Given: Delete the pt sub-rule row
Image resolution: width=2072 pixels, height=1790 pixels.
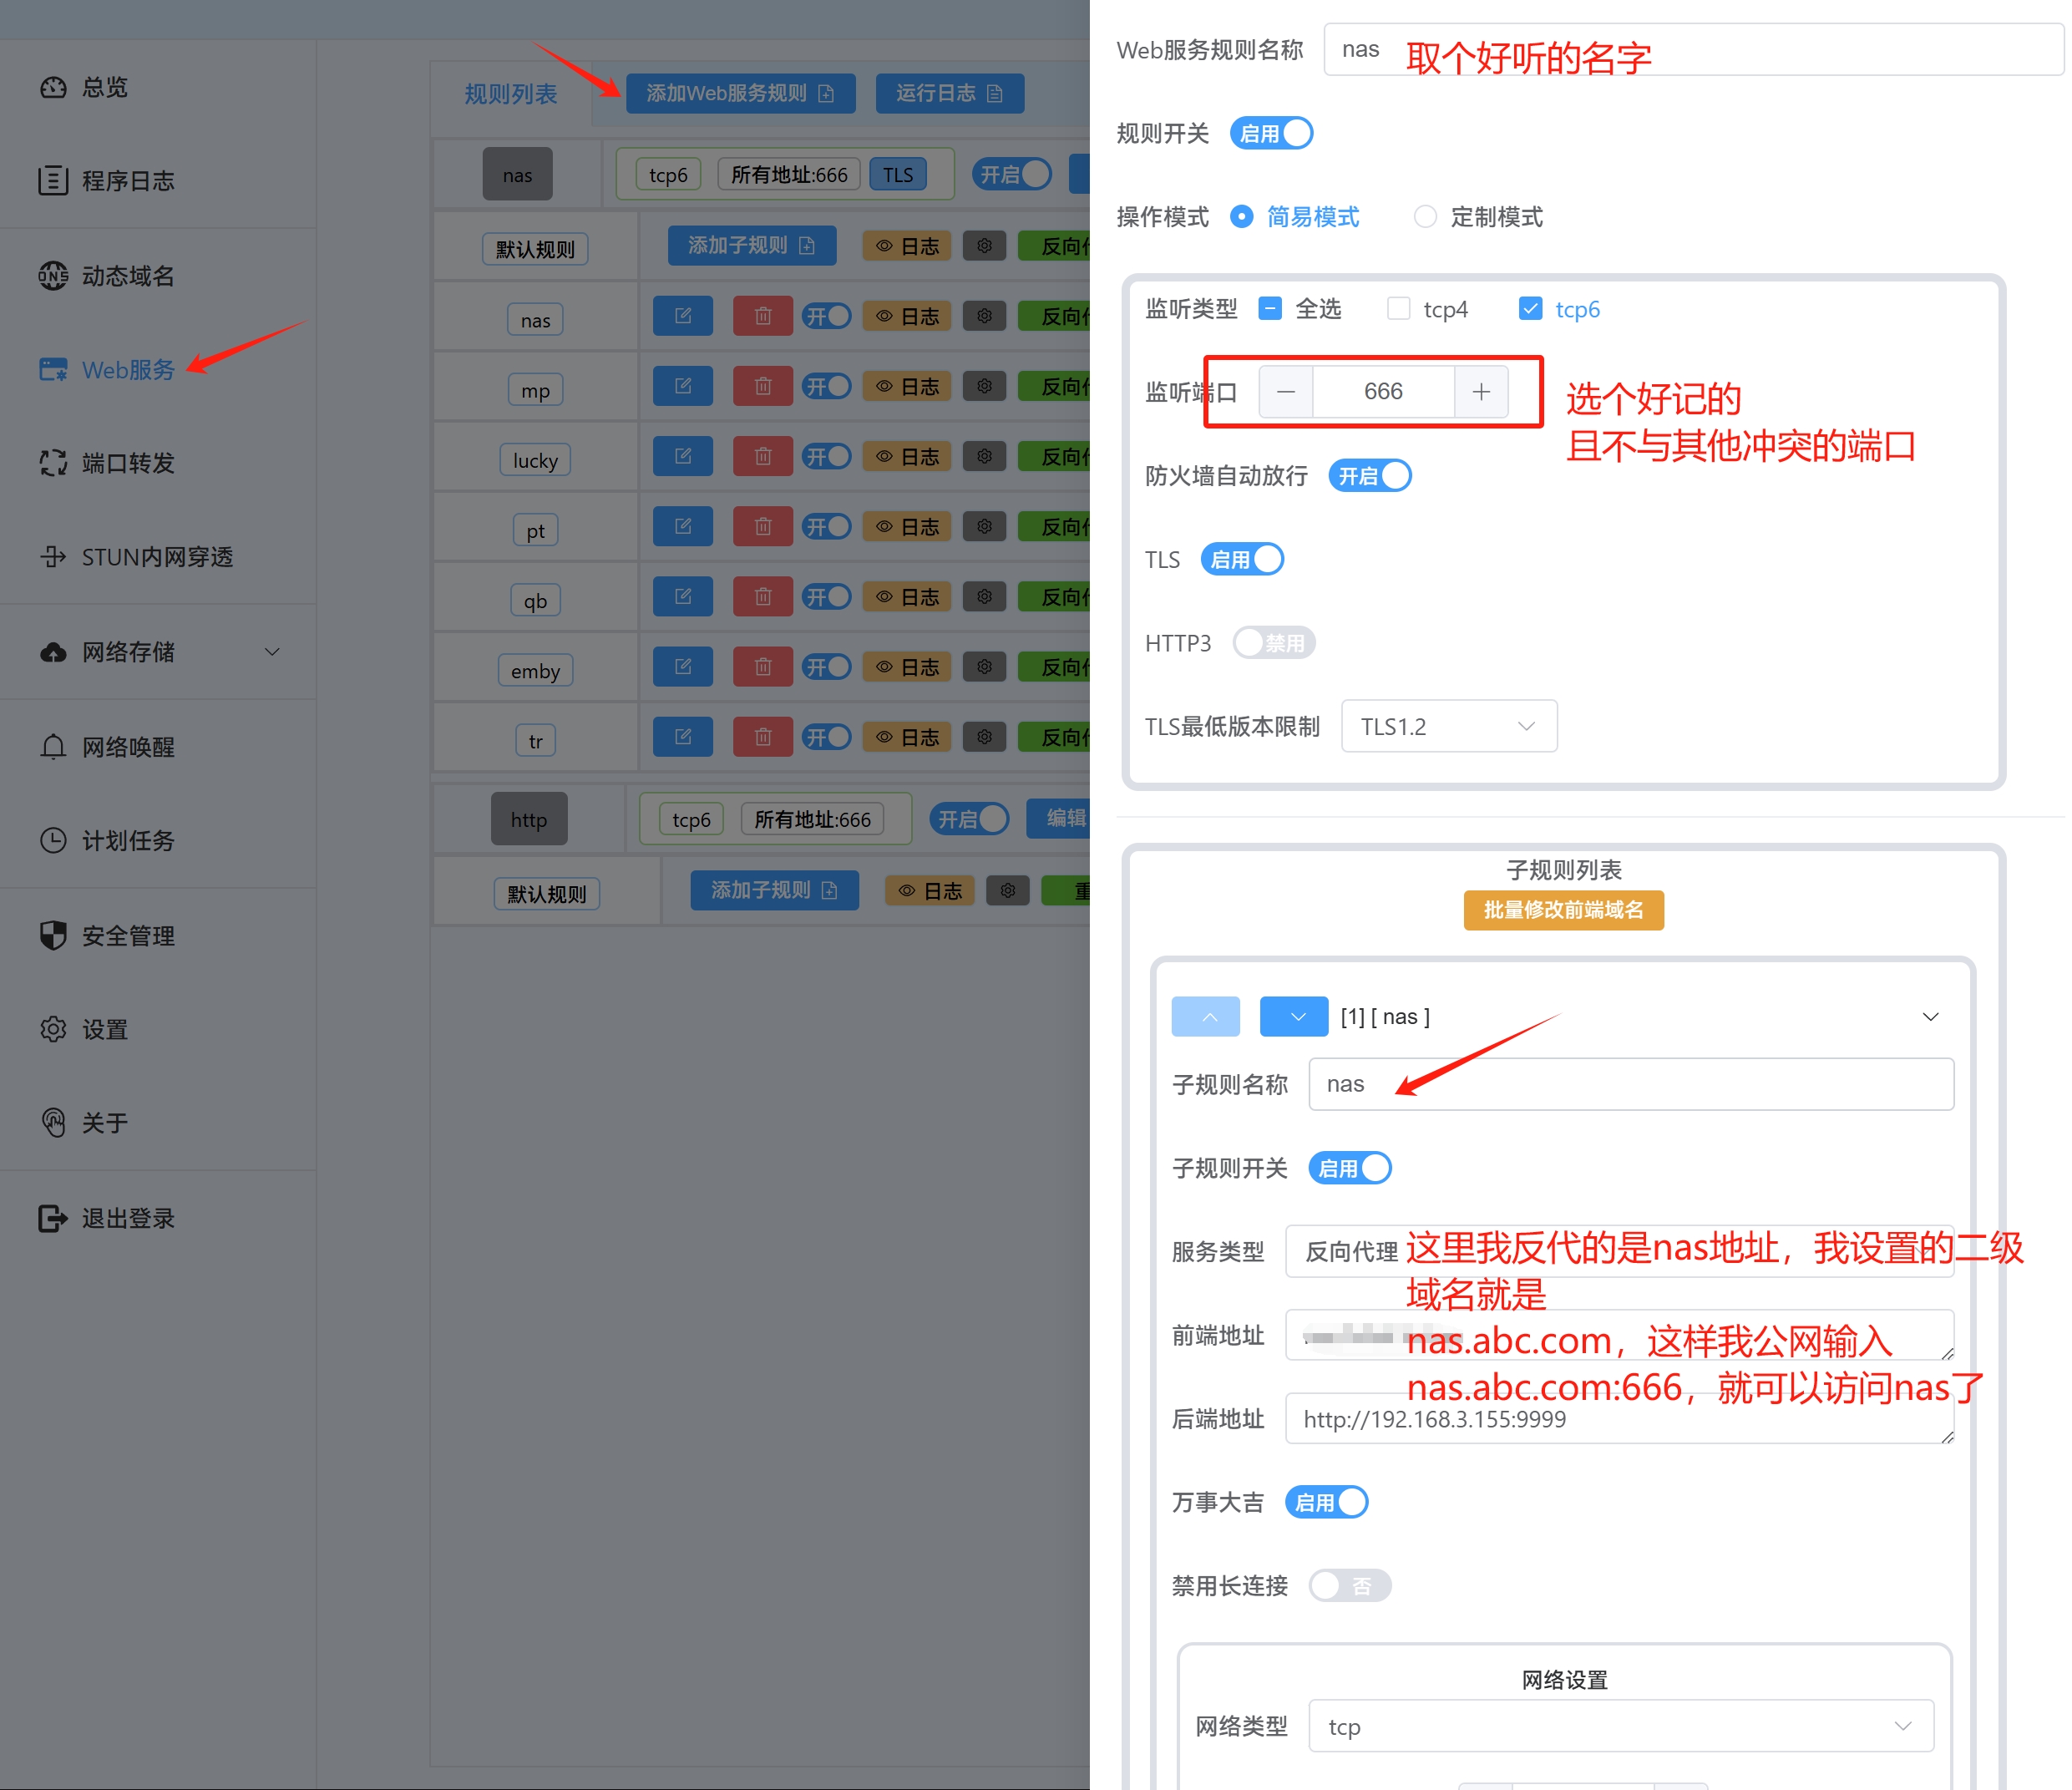Looking at the screenshot, I should pos(763,526).
